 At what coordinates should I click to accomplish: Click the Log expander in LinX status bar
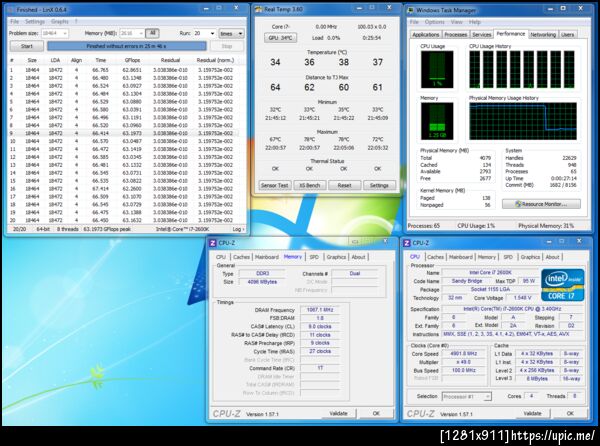[238, 229]
